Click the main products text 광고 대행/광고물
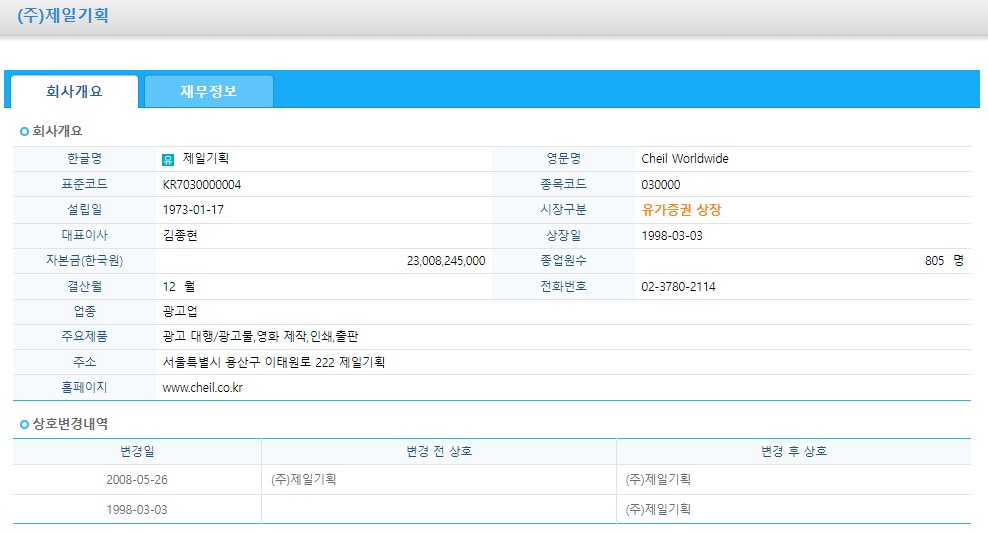Image resolution: width=988 pixels, height=534 pixels. pos(209,337)
